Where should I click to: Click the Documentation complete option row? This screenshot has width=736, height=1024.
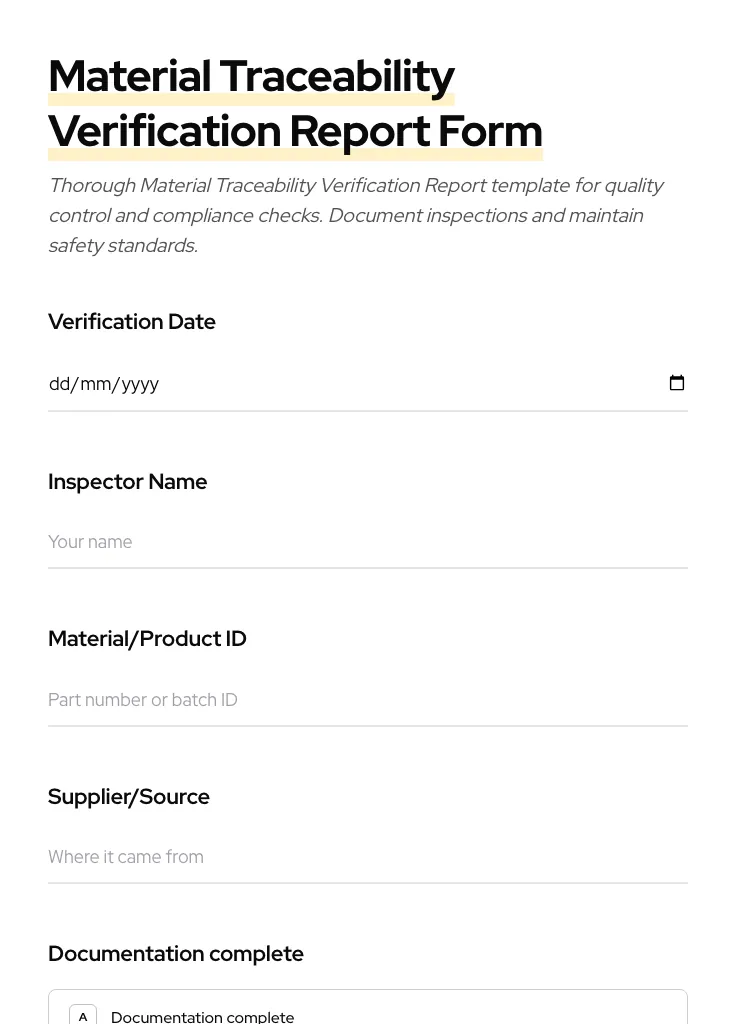coord(368,1015)
